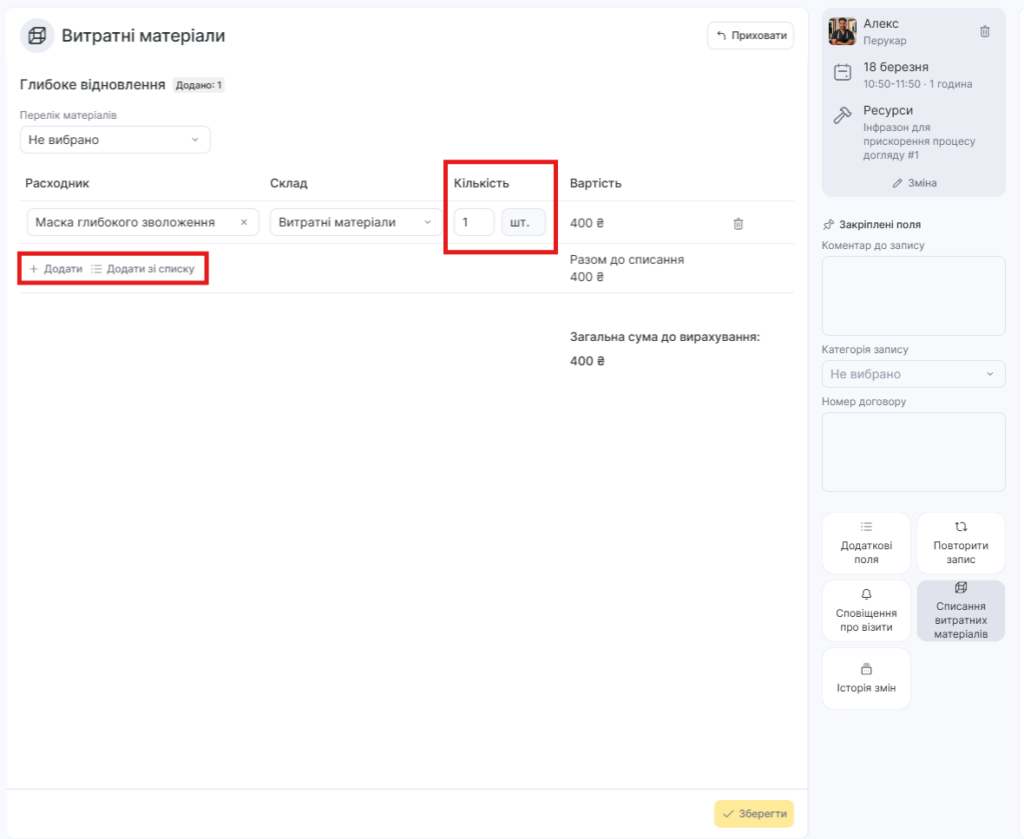Open Історія змін tile
The height and width of the screenshot is (839, 1024).
coord(866,679)
